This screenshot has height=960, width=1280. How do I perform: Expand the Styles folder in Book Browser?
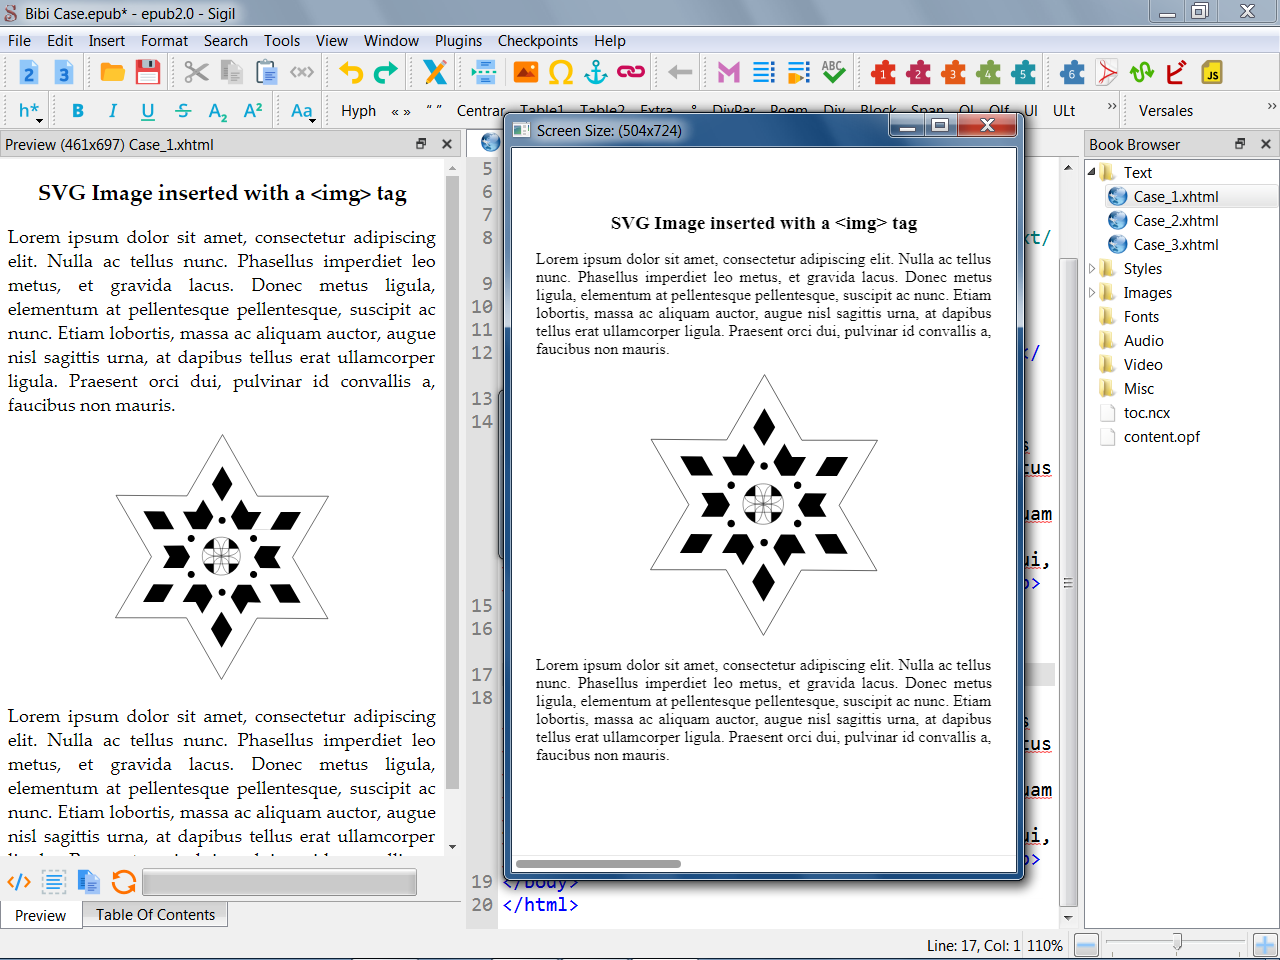1092,268
